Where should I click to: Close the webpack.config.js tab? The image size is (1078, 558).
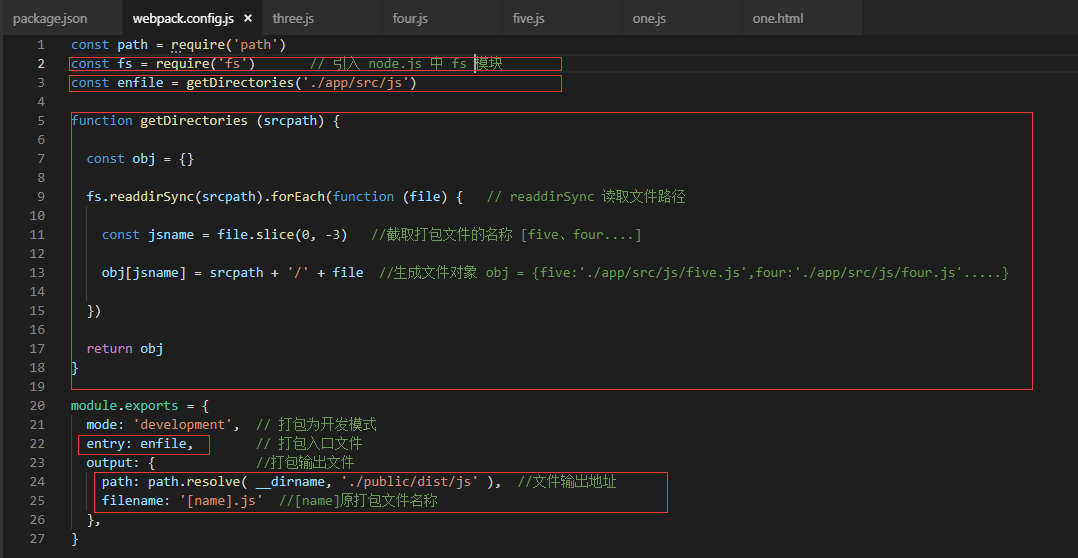click(x=247, y=18)
